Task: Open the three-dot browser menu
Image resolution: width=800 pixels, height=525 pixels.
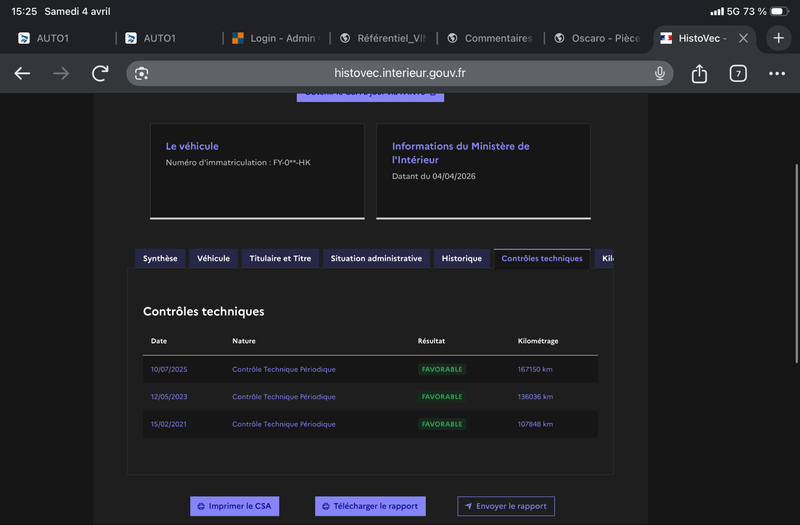Action: (777, 73)
